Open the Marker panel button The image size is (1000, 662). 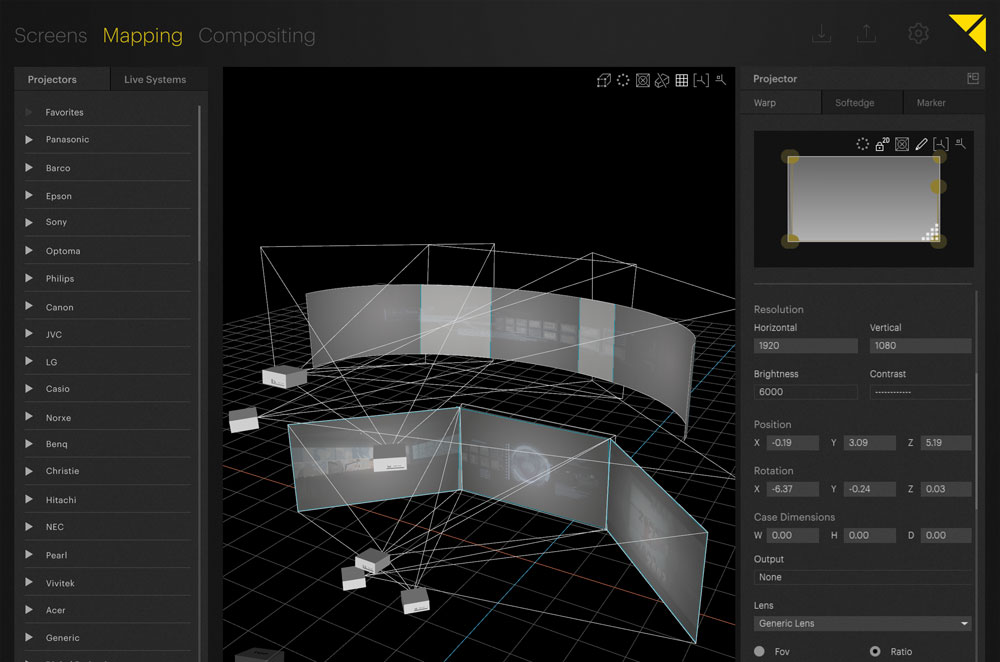coord(941,102)
